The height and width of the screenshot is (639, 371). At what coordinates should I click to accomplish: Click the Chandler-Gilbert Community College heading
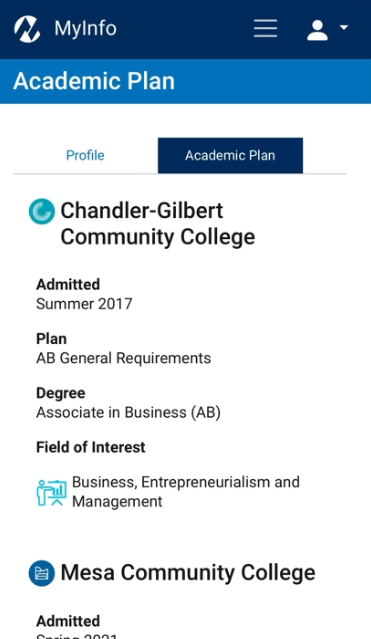[158, 224]
